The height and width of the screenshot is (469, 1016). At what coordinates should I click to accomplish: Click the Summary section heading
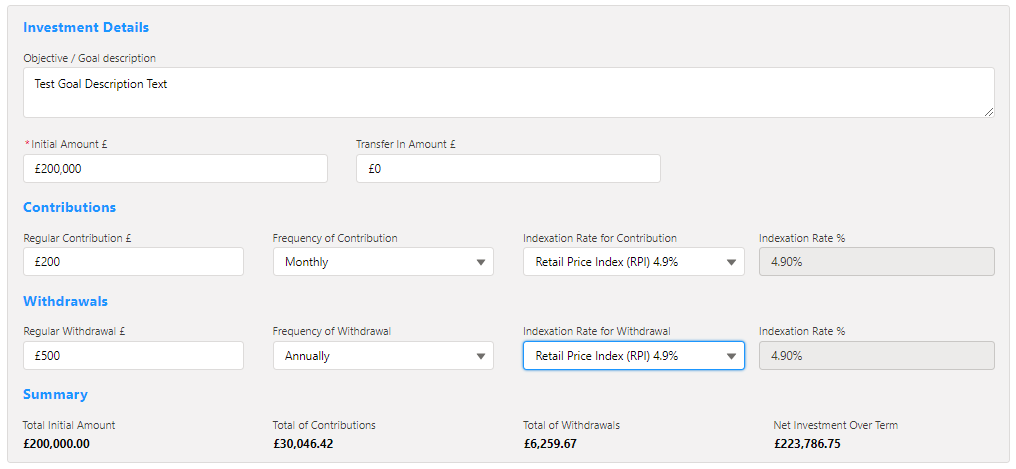pyautogui.click(x=55, y=395)
